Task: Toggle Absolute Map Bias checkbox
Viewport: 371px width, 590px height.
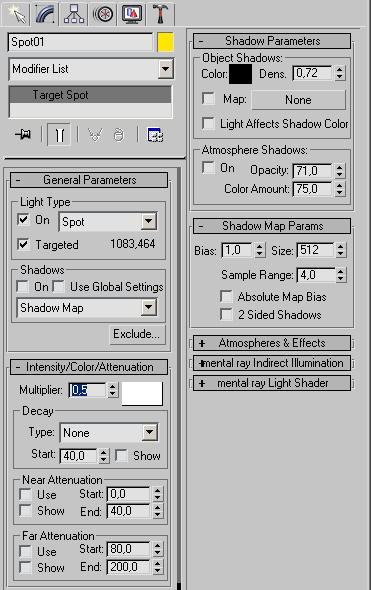Action: (226, 296)
